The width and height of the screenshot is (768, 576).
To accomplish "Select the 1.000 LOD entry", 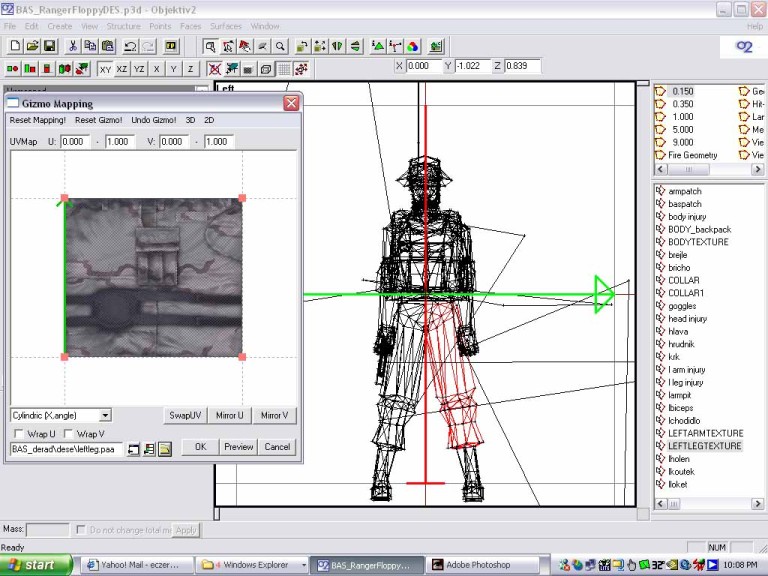I will point(682,117).
